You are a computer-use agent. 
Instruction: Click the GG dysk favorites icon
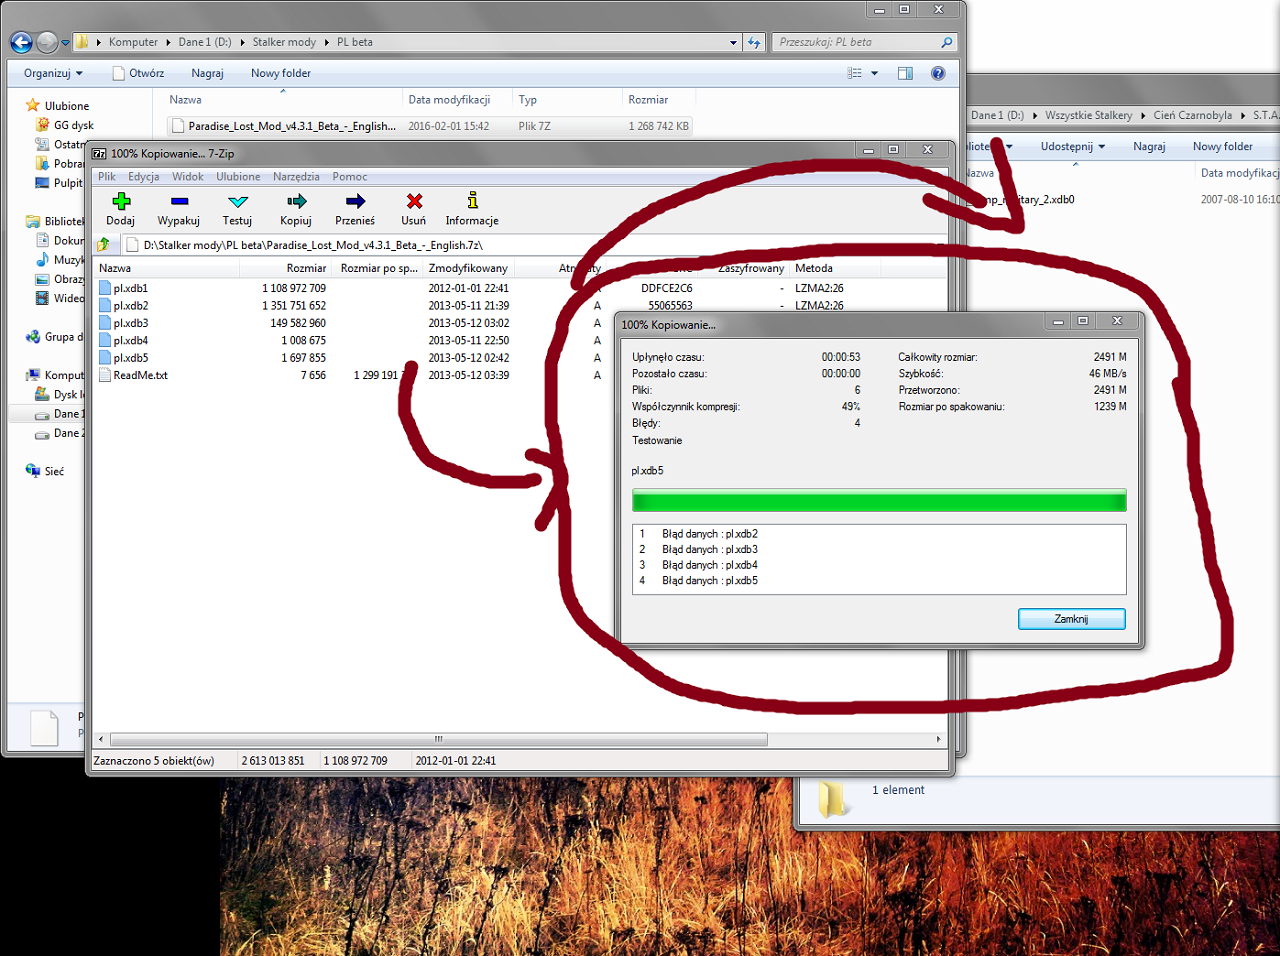(43, 125)
